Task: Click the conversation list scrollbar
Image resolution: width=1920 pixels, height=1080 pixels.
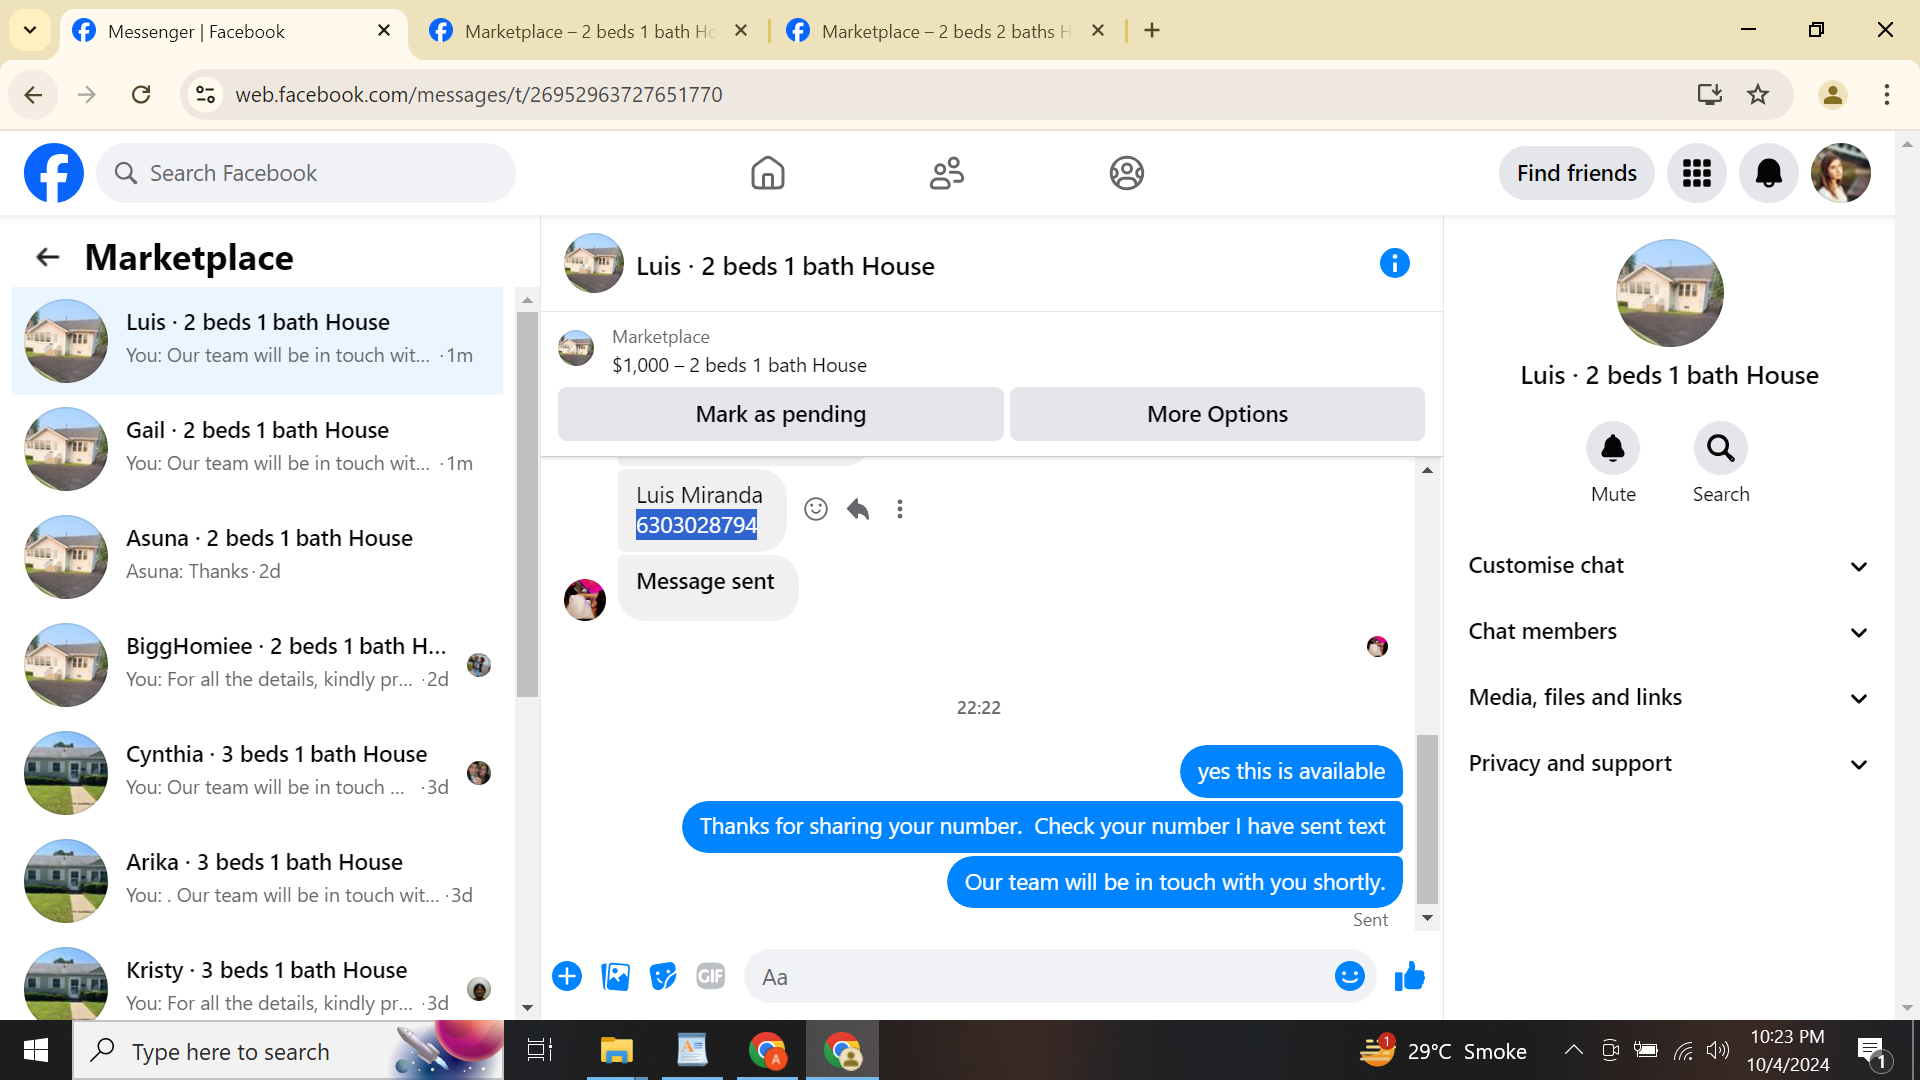Action: pos(527,504)
